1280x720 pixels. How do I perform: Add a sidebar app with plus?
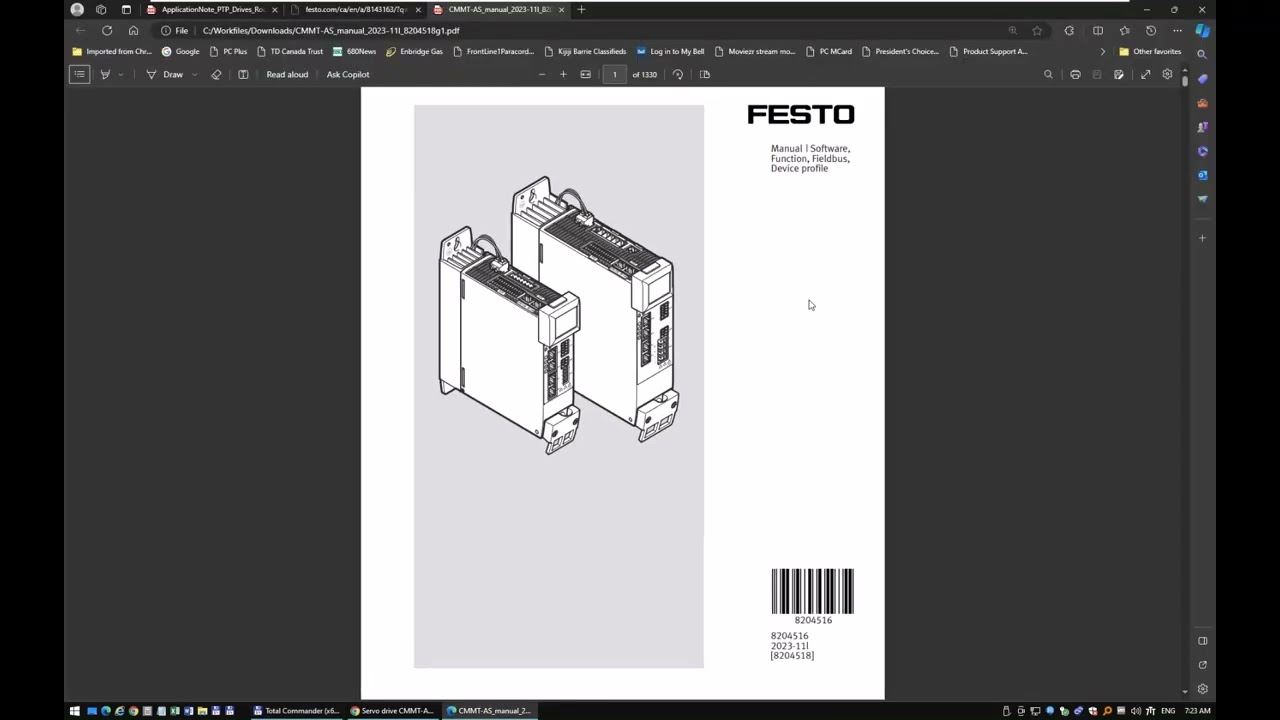1202,238
